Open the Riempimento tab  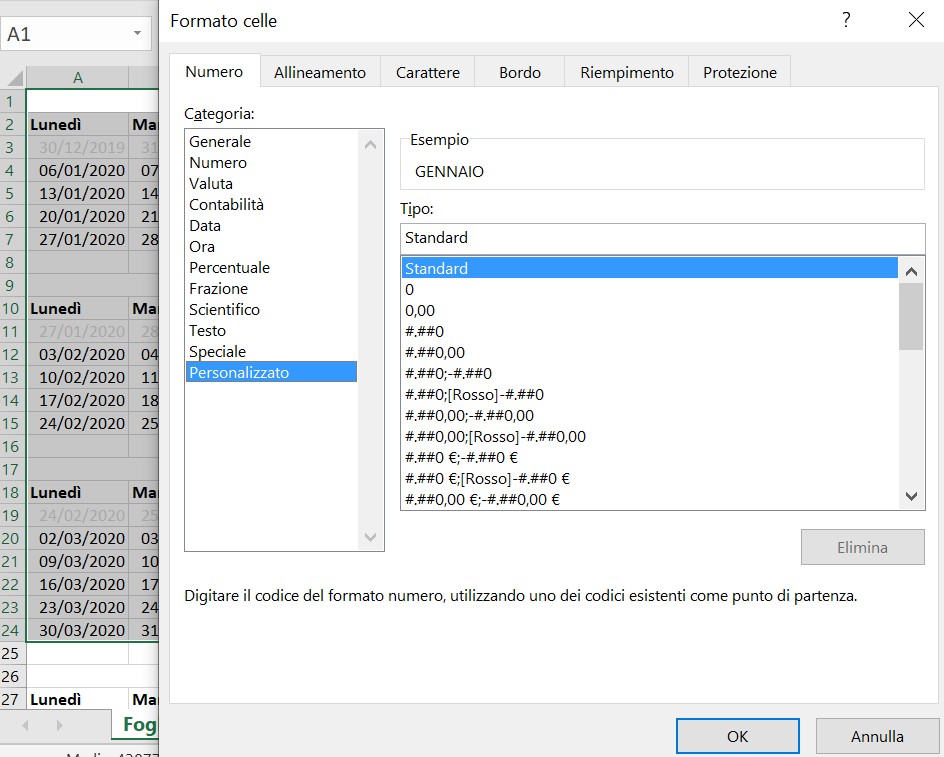pos(627,73)
